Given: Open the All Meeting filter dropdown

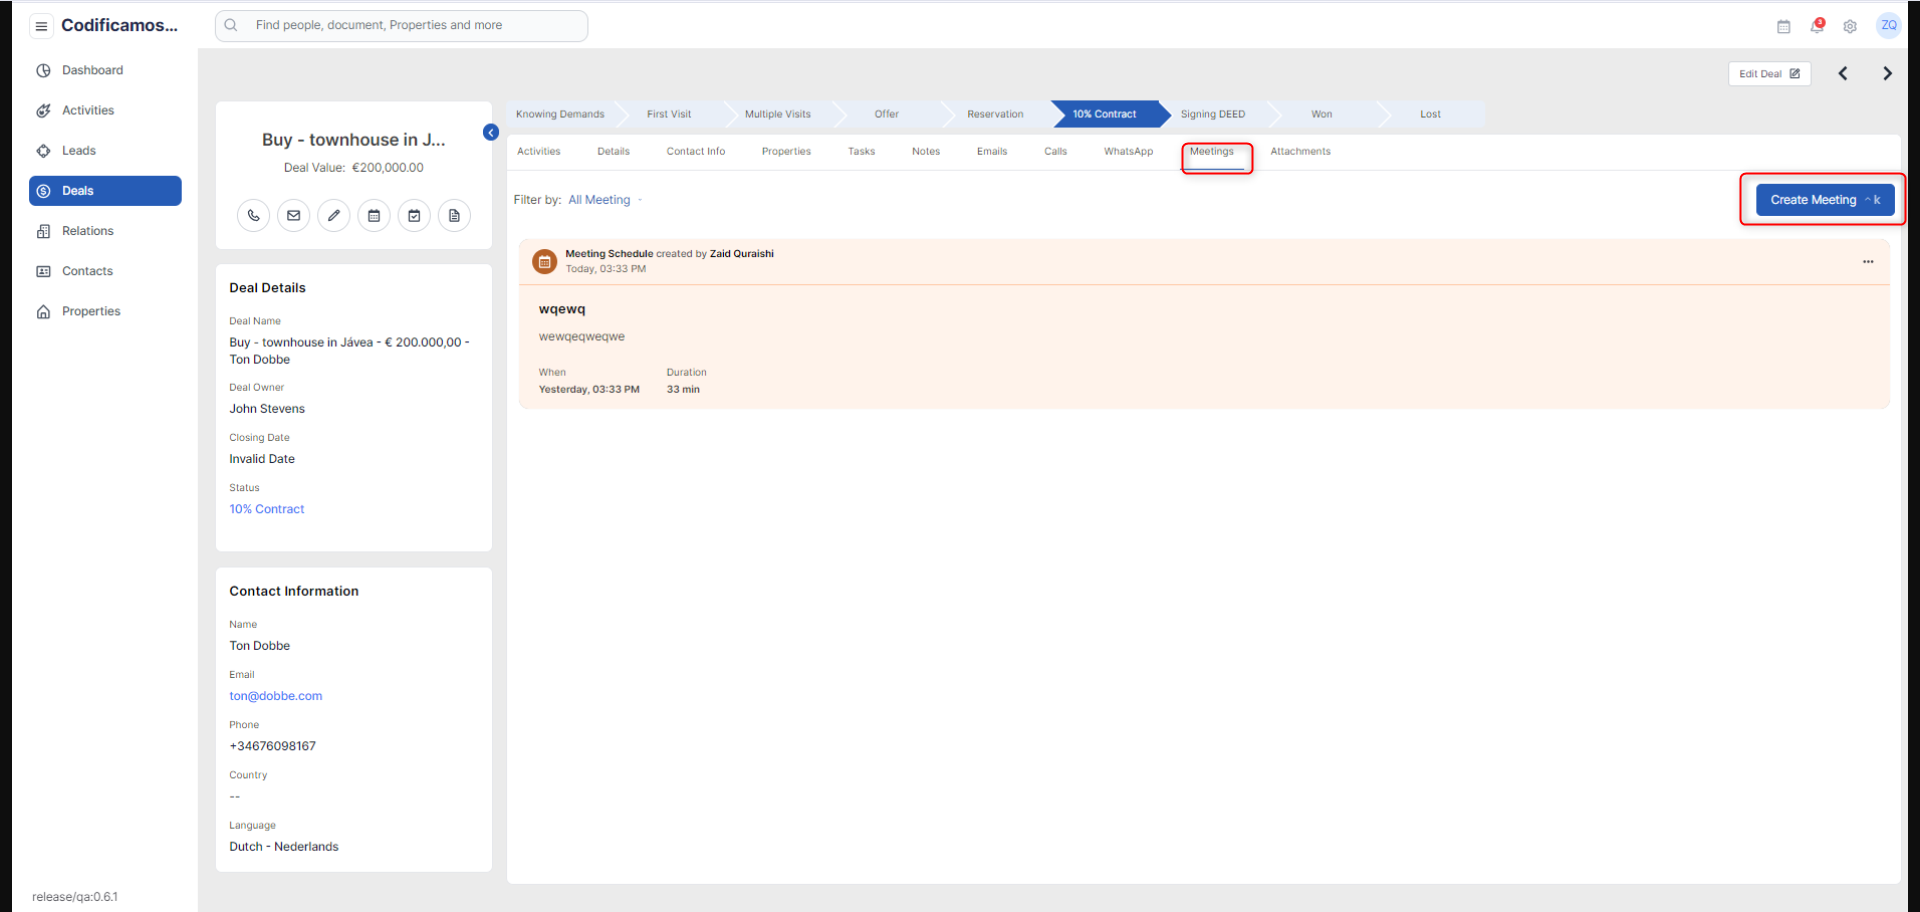Looking at the screenshot, I should pyautogui.click(x=604, y=200).
